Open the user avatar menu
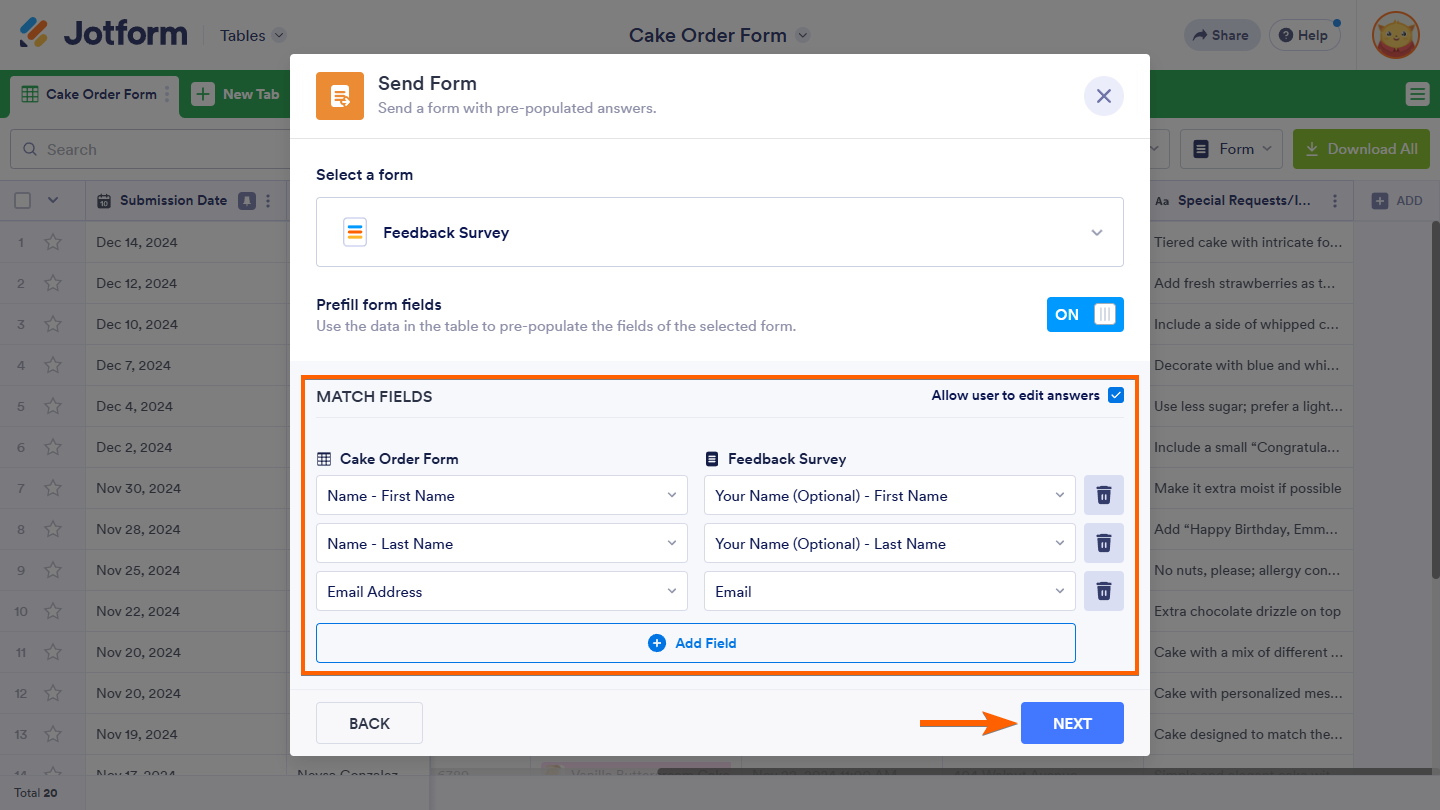Image resolution: width=1440 pixels, height=810 pixels. point(1395,36)
